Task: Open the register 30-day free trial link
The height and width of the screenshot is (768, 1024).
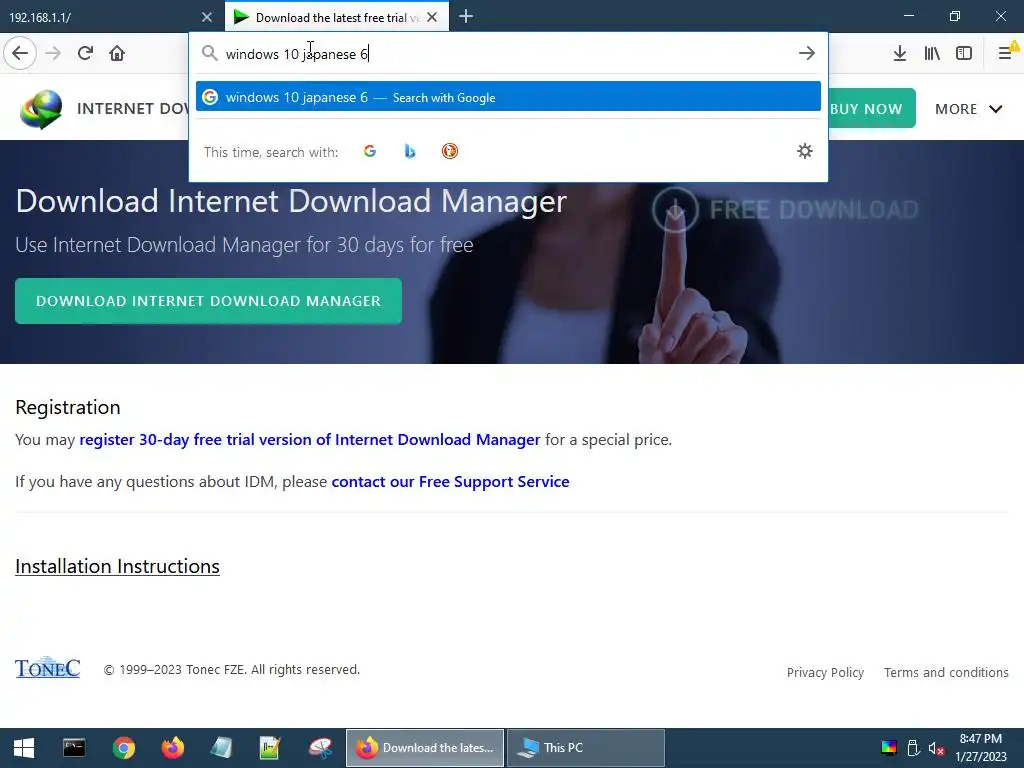Action: click(x=310, y=440)
